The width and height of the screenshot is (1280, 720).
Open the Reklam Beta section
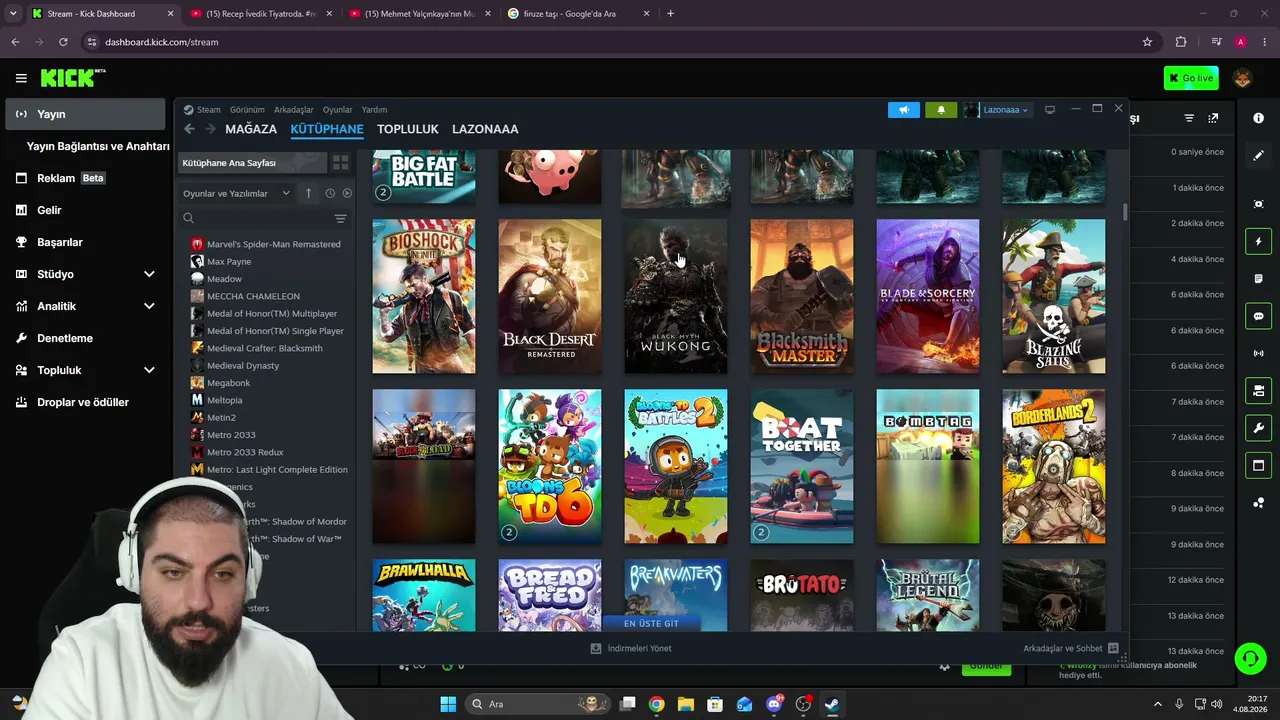coord(85,178)
